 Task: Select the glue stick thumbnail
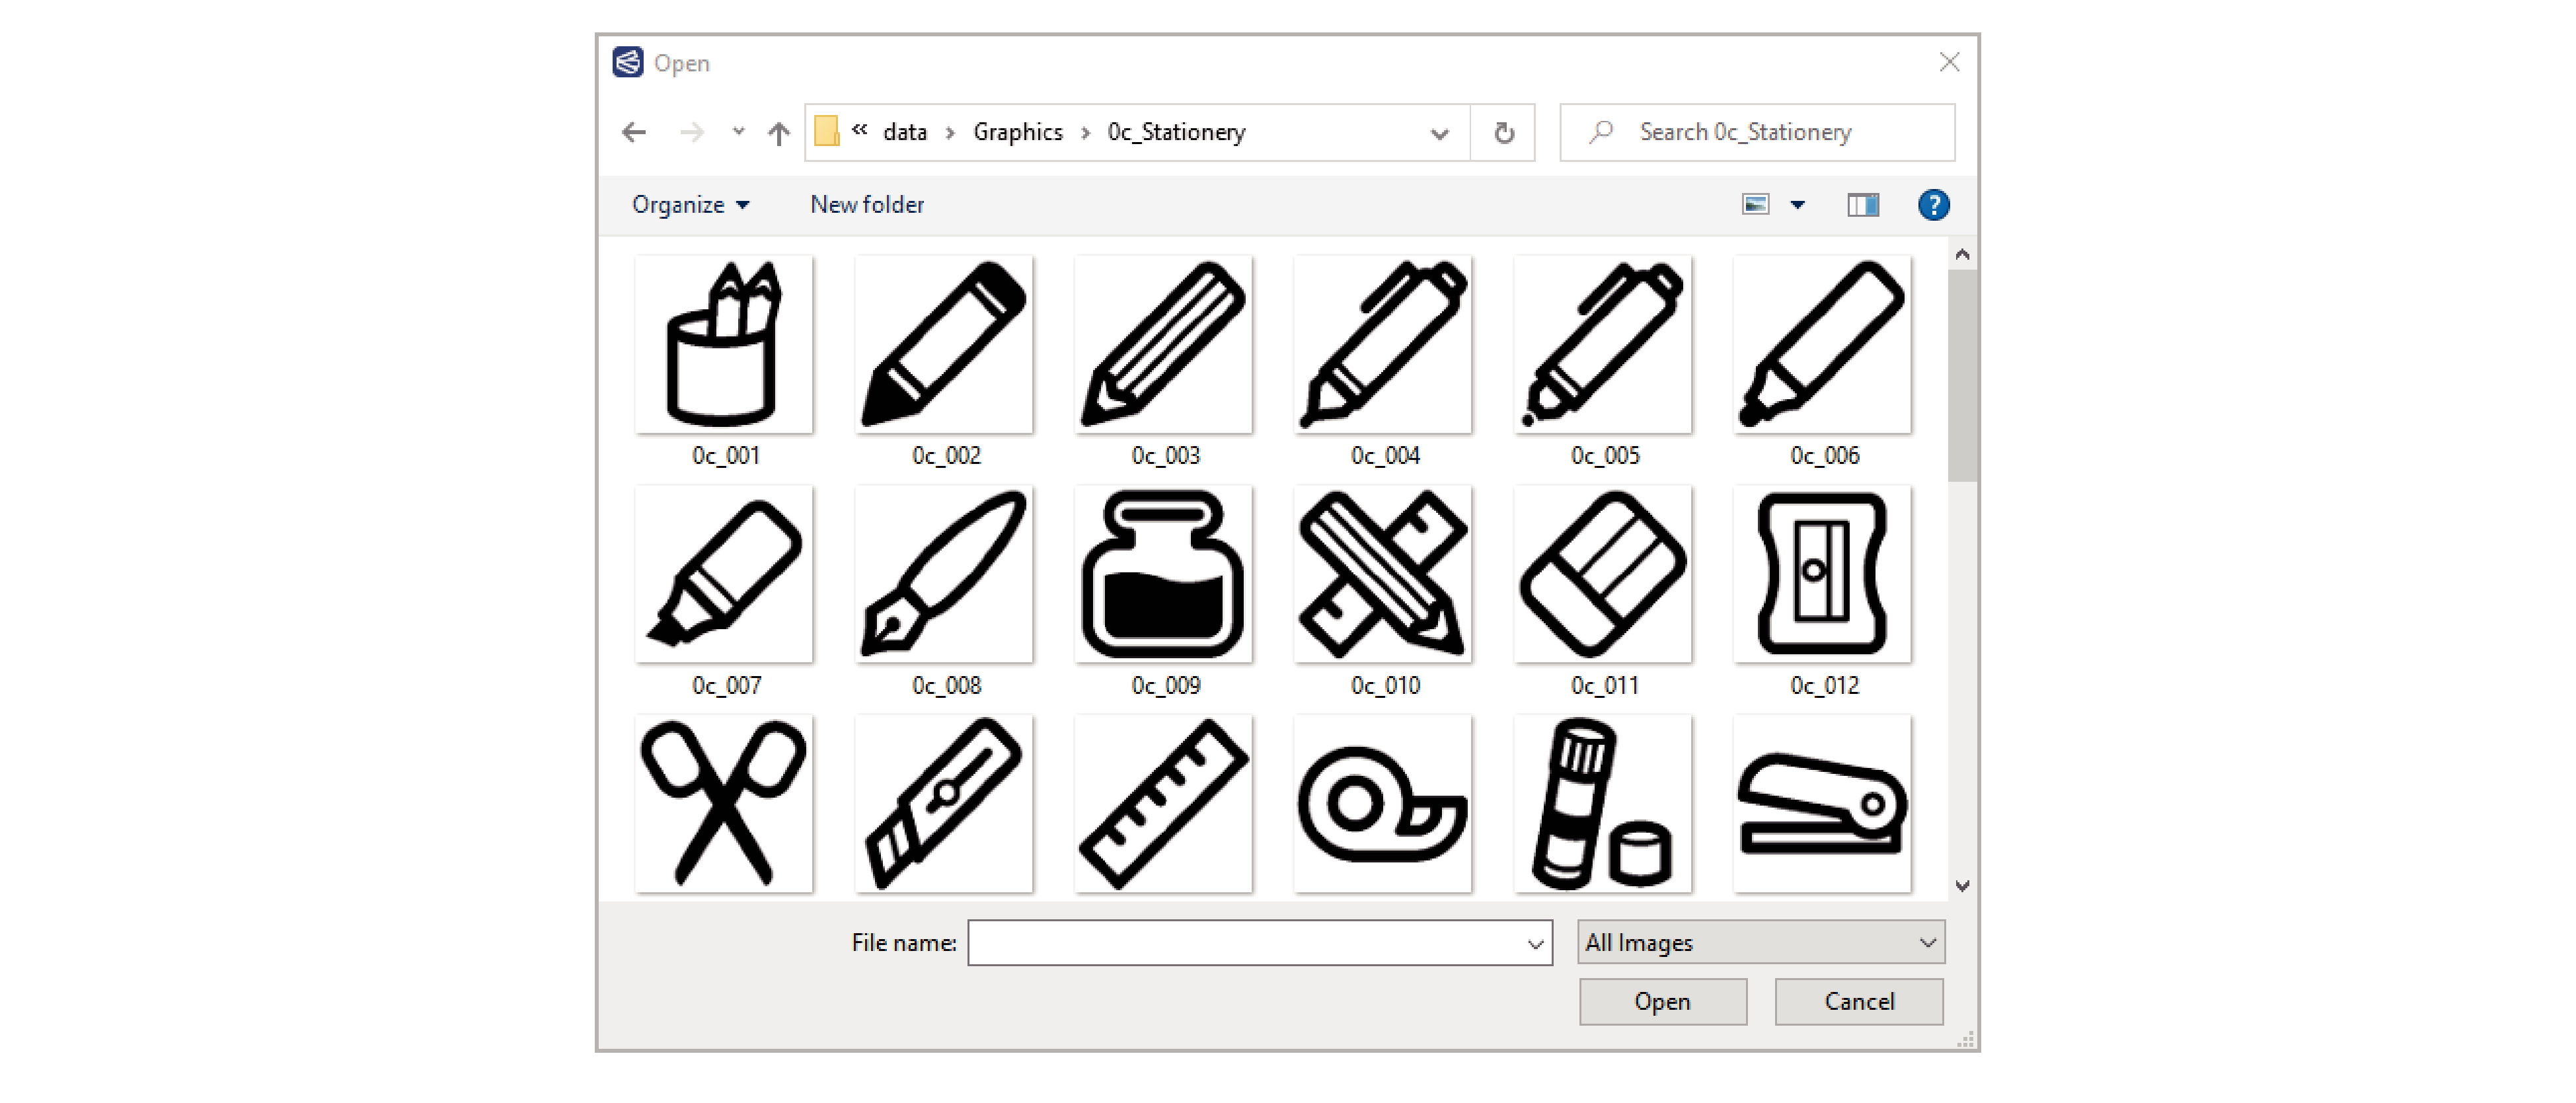(1603, 803)
